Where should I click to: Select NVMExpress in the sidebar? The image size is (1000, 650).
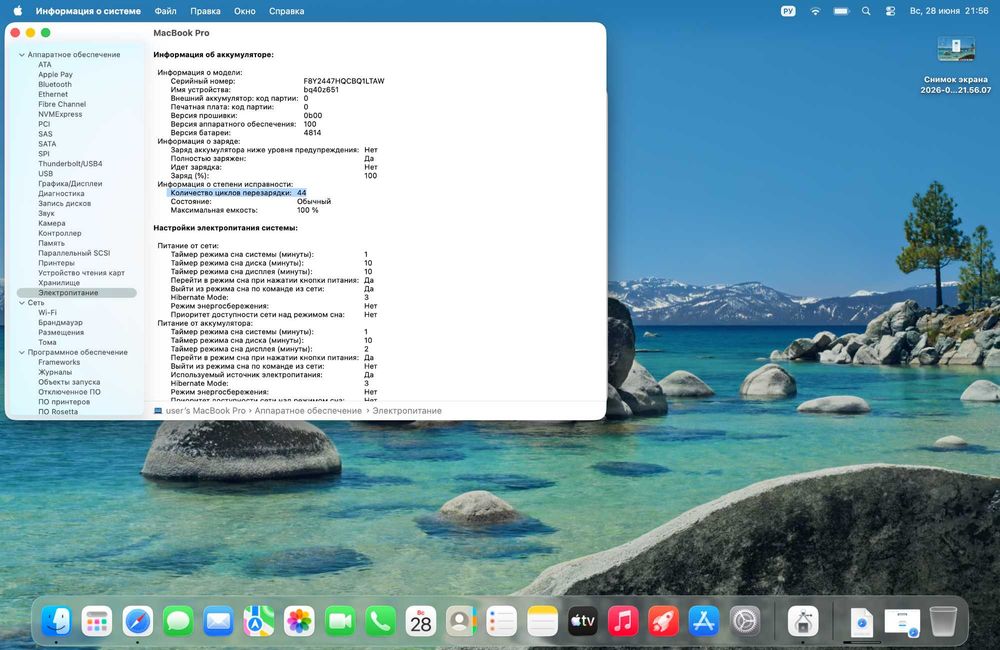click(60, 114)
